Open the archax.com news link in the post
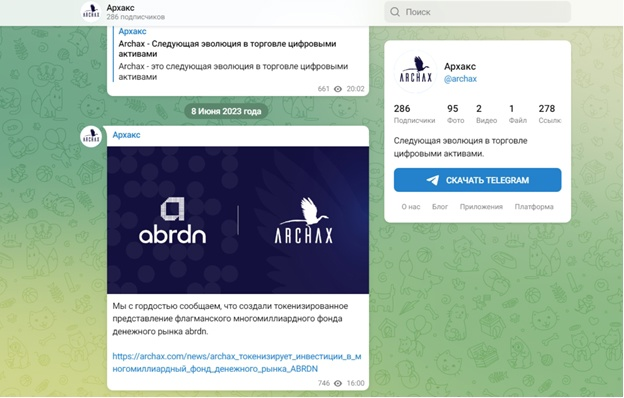 coord(237,363)
